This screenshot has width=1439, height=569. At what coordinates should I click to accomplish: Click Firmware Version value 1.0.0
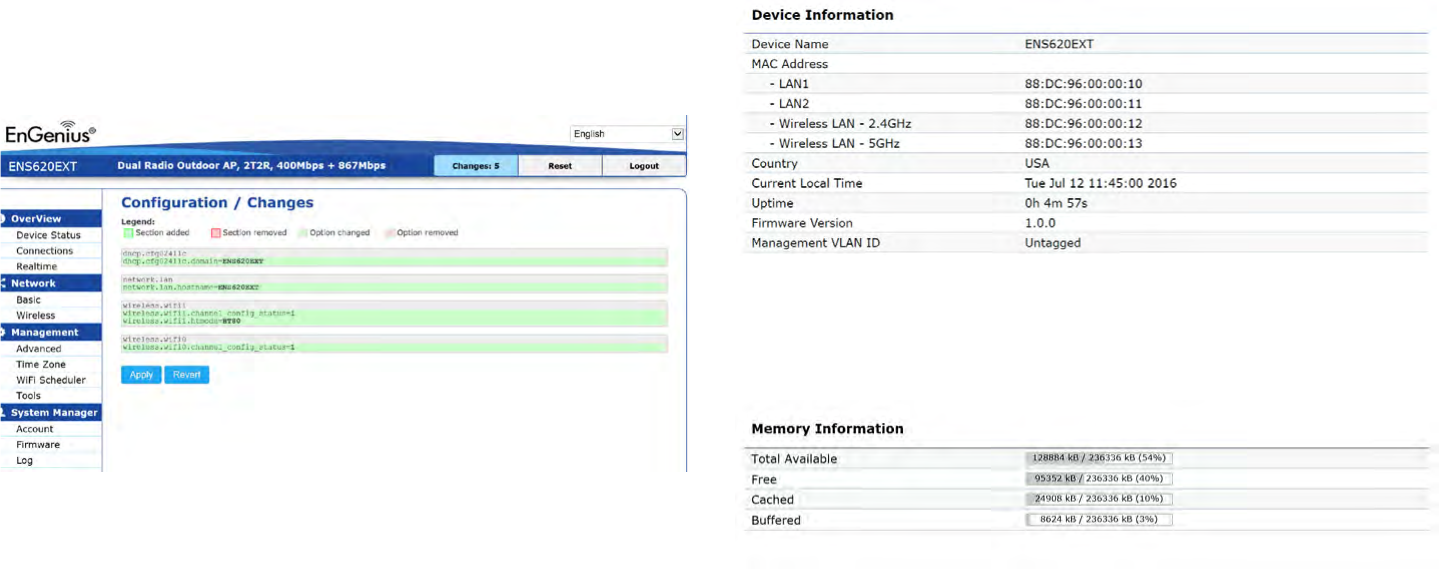tap(1040, 223)
